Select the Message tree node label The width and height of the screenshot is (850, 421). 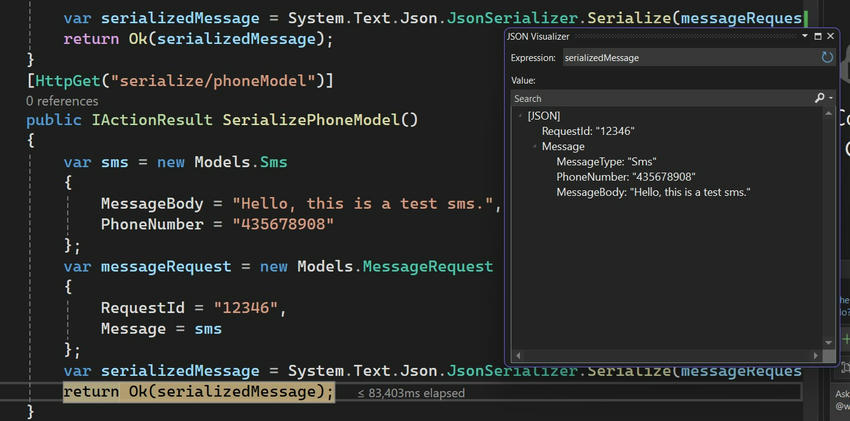(x=563, y=146)
